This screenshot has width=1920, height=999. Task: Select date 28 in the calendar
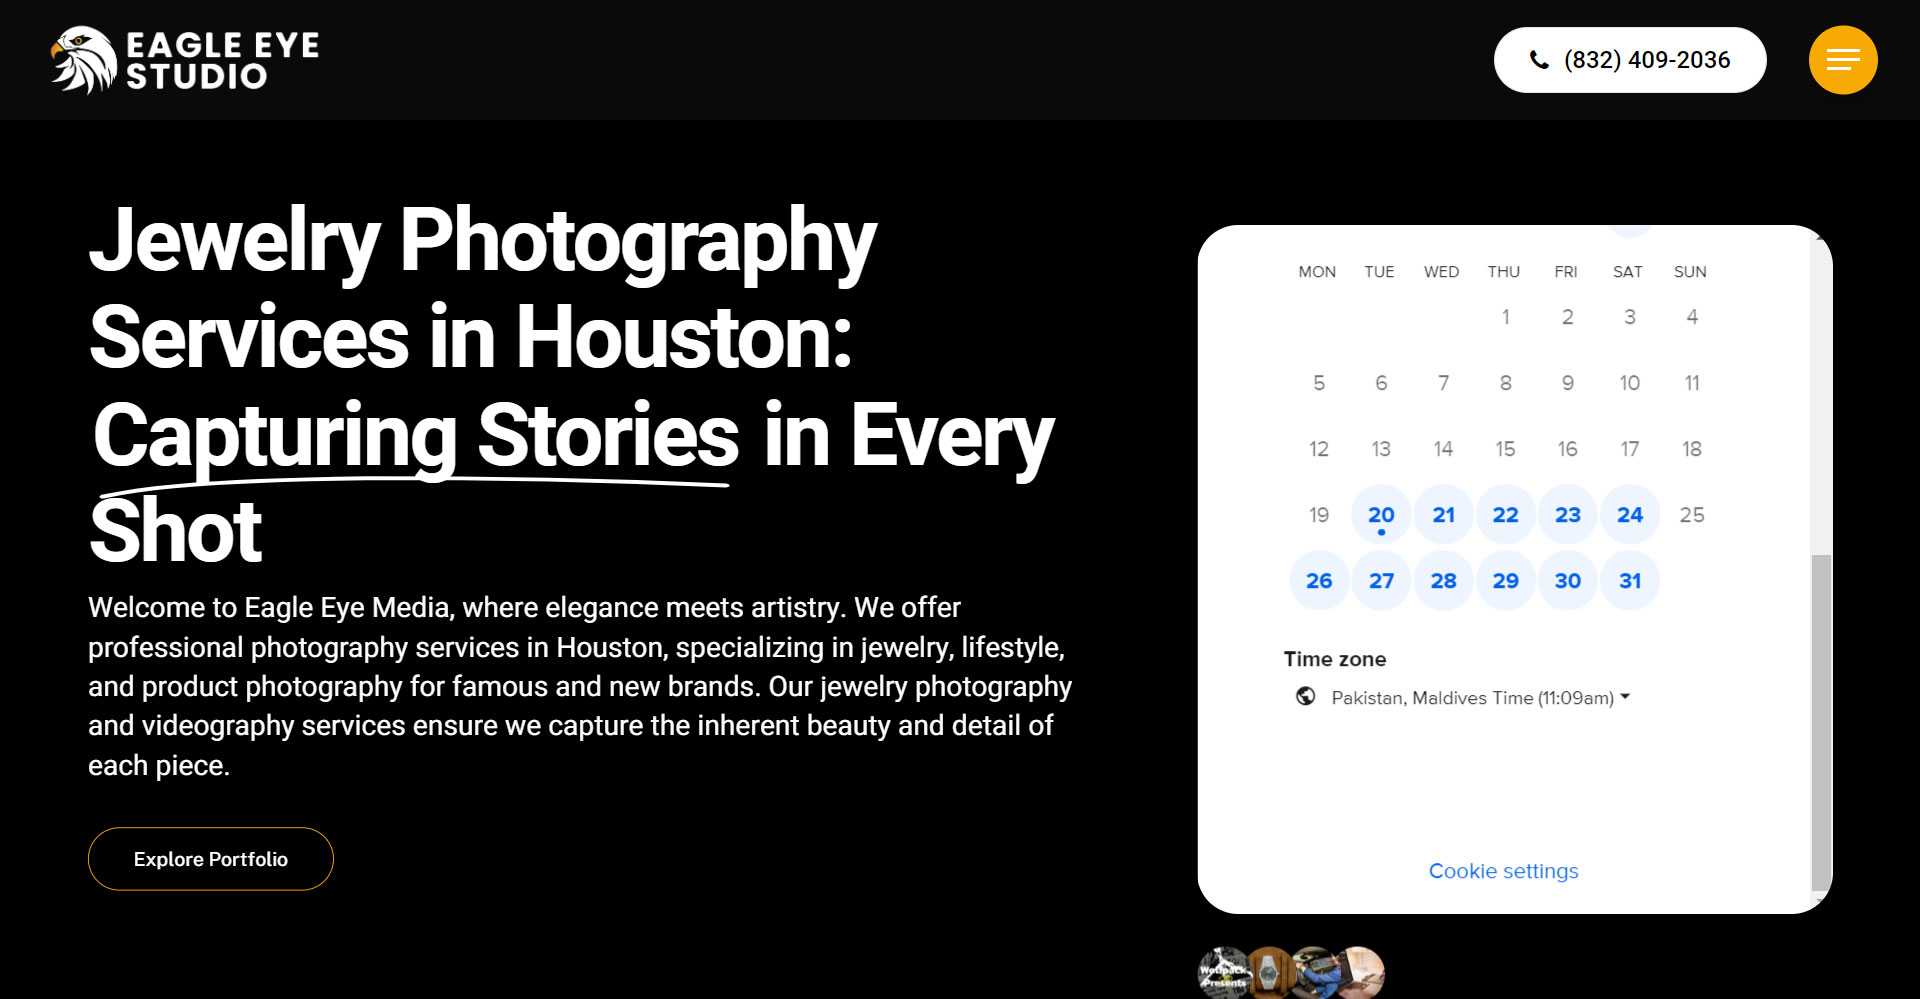pos(1443,581)
